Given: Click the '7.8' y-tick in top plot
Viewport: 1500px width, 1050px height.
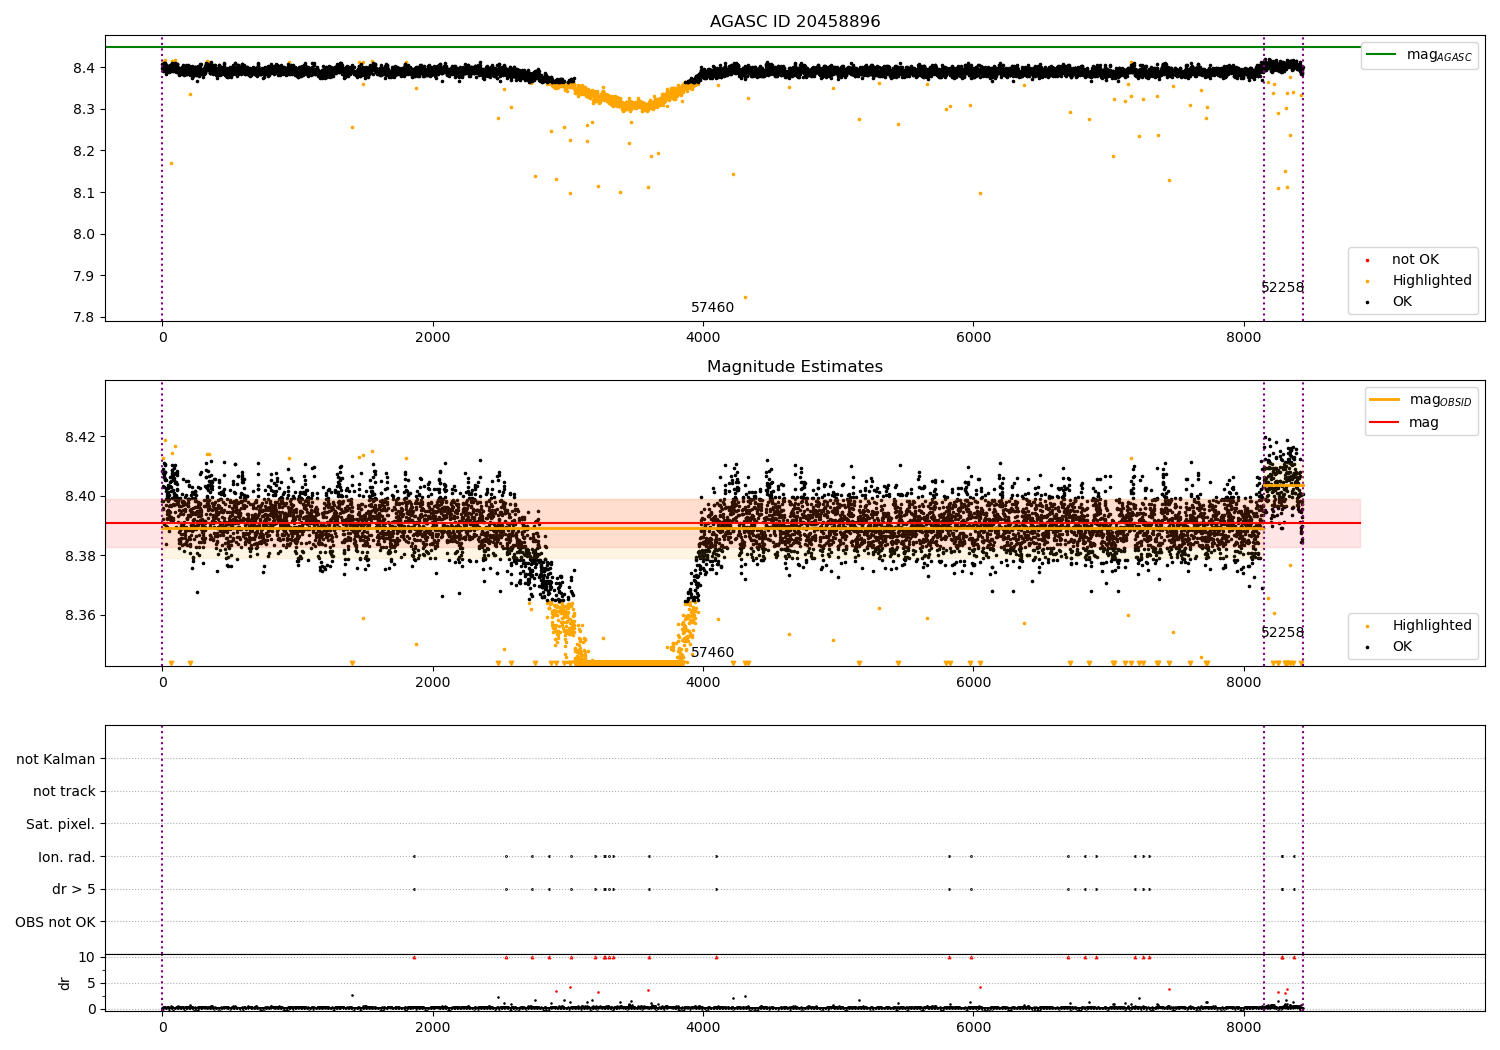Looking at the screenshot, I should [83, 318].
